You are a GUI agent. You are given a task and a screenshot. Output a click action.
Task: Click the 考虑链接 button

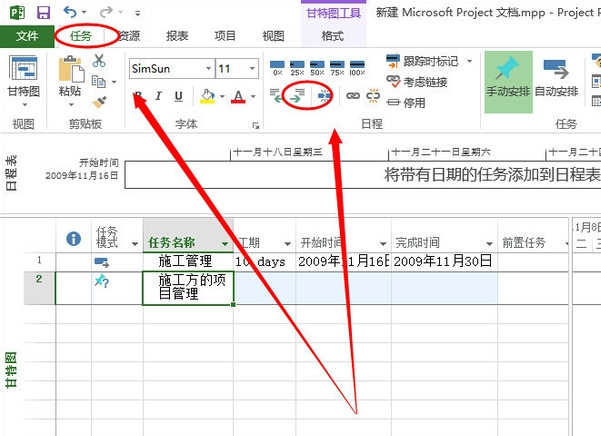click(417, 82)
